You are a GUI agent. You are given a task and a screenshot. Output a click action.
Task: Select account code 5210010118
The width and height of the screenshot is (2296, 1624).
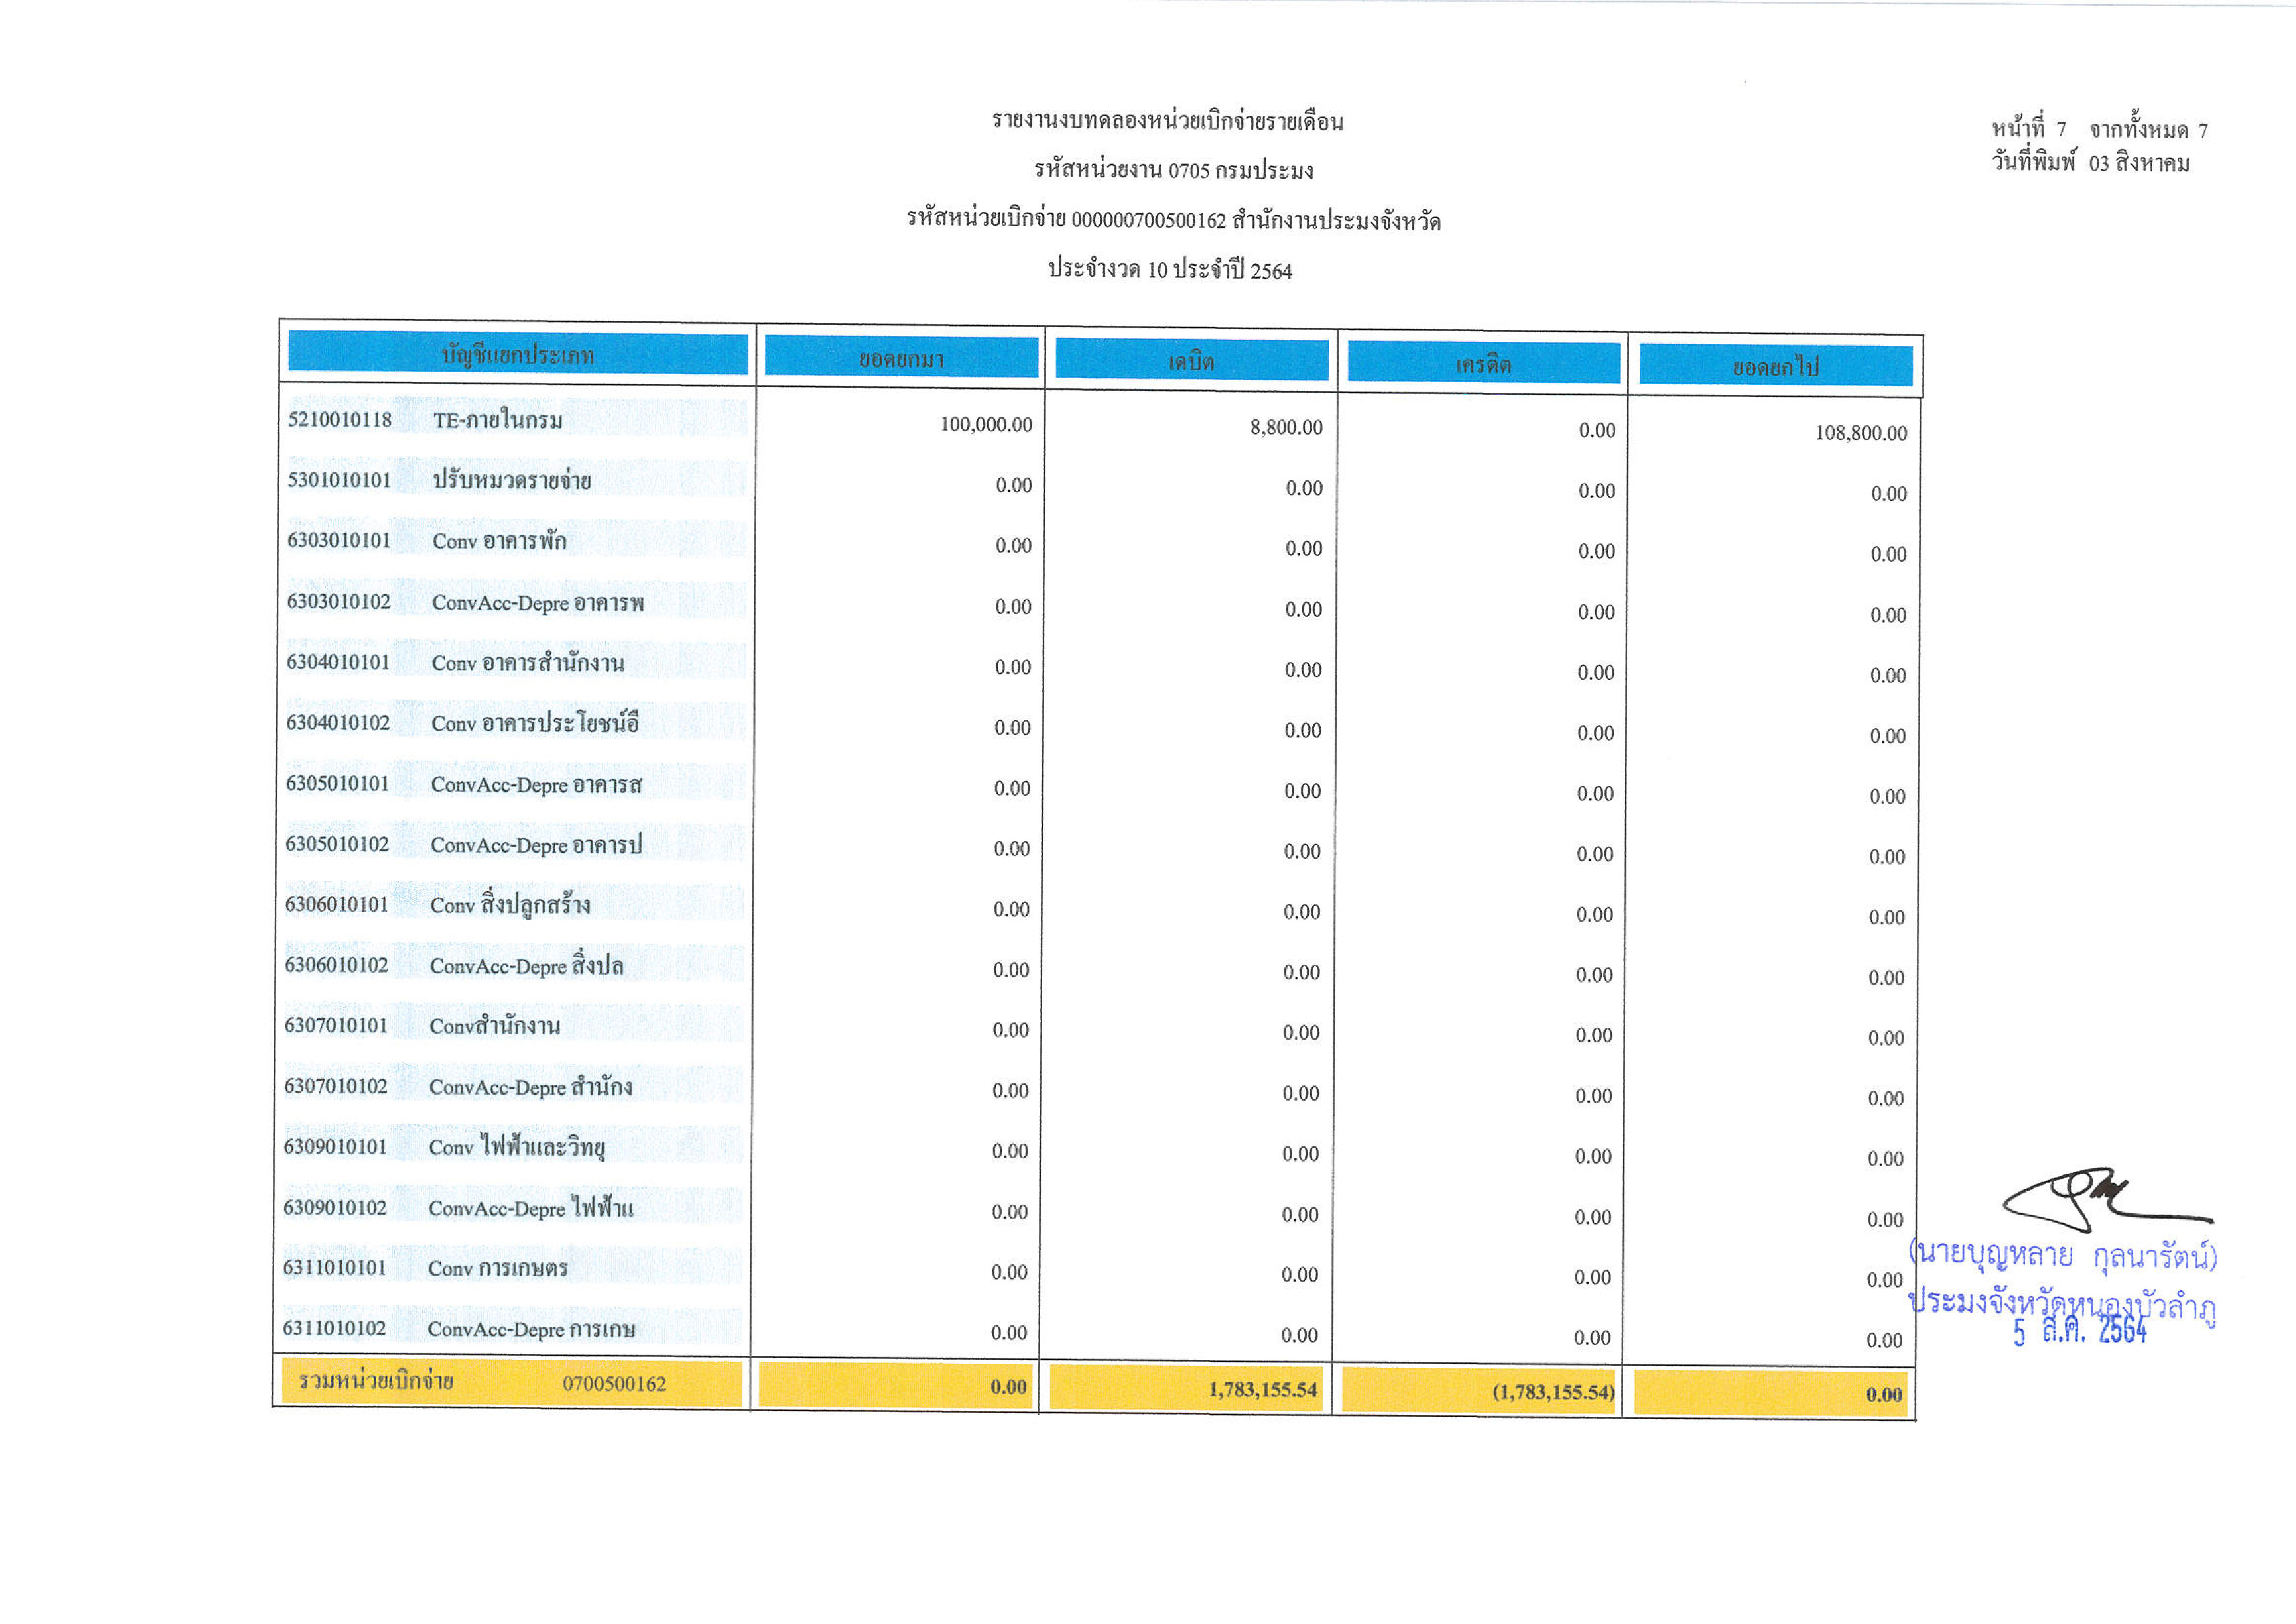(340, 419)
